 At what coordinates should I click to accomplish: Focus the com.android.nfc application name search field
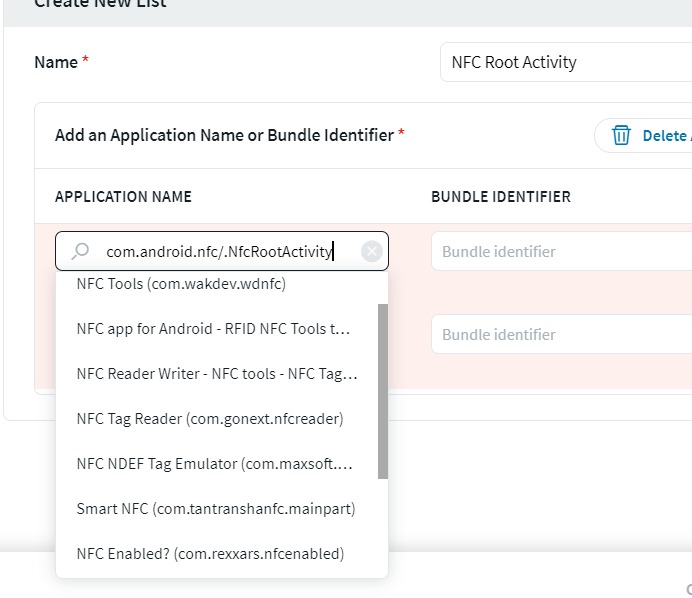(220, 252)
